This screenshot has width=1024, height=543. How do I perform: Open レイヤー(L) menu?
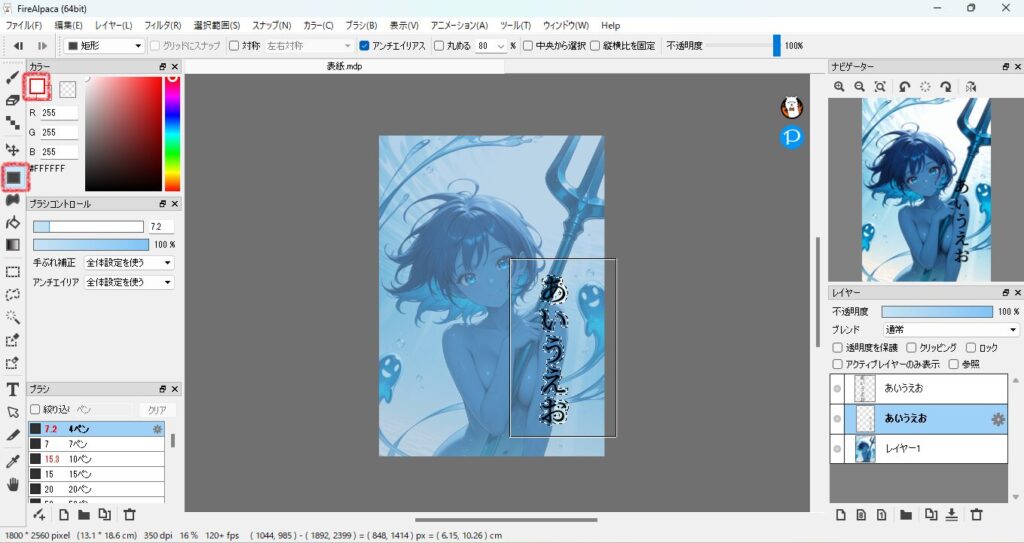(x=113, y=25)
